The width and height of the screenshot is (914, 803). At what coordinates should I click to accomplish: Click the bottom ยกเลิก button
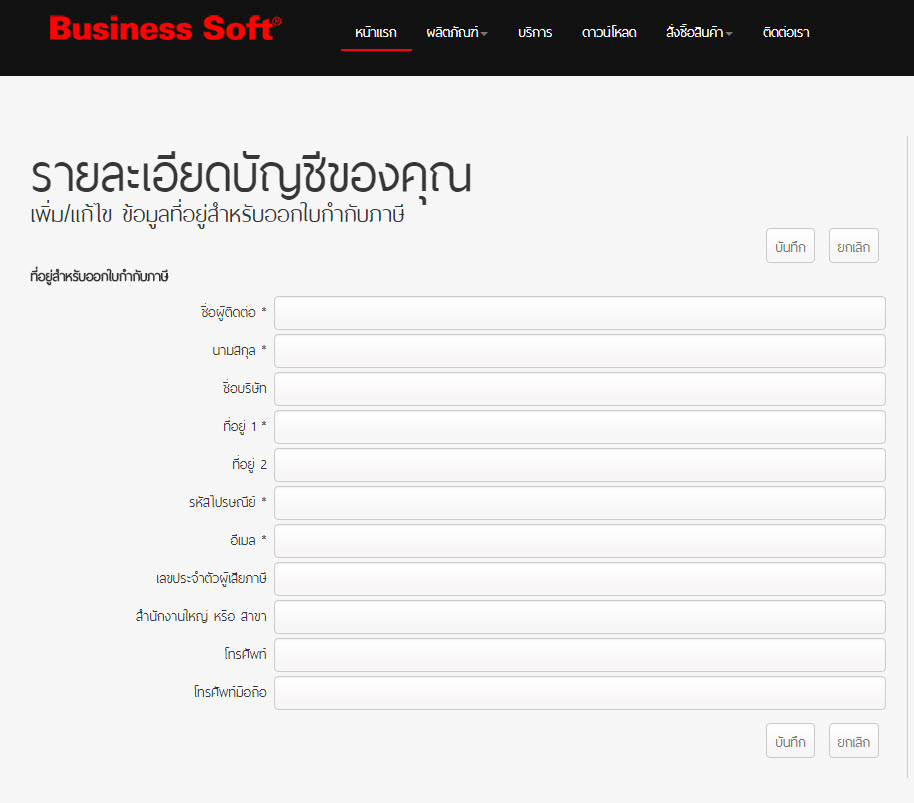tap(853, 741)
